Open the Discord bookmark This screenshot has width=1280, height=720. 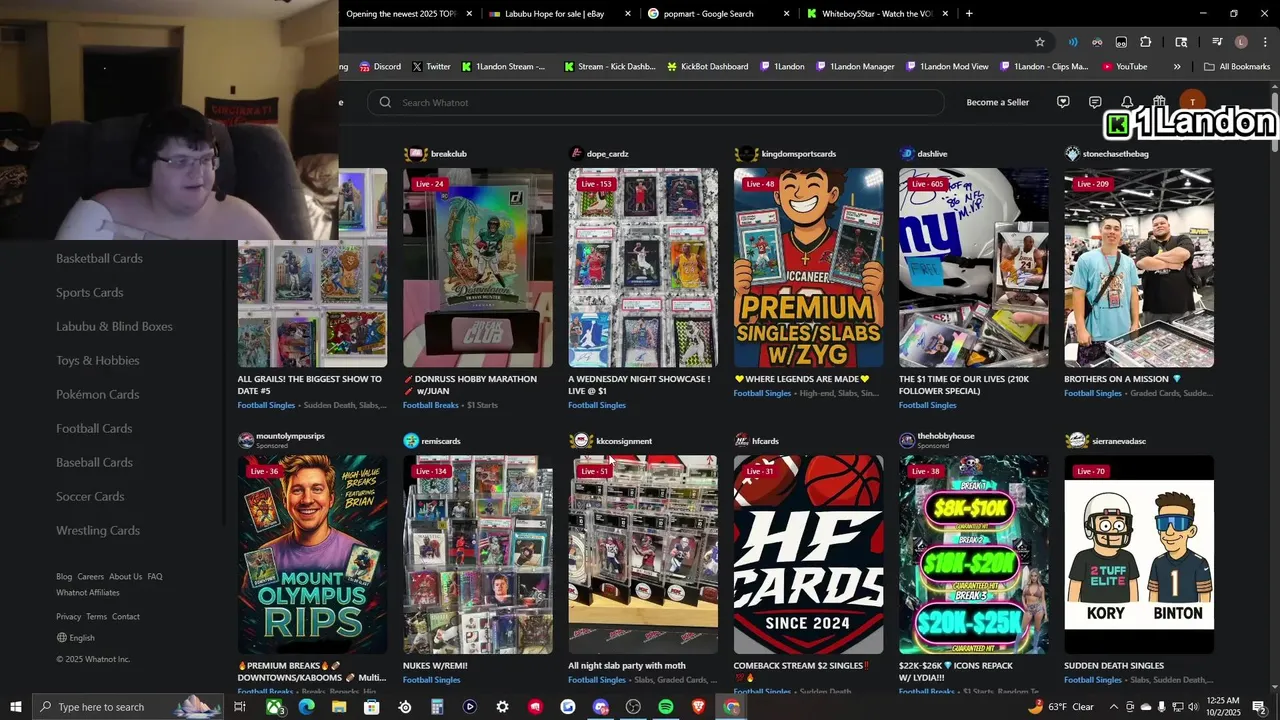pyautogui.click(x=379, y=67)
